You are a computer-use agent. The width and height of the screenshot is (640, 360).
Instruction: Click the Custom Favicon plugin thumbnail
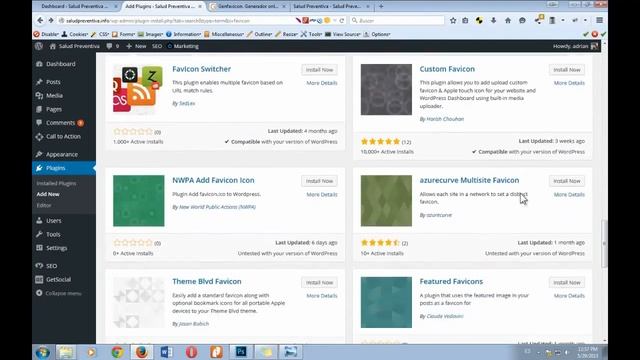click(386, 89)
